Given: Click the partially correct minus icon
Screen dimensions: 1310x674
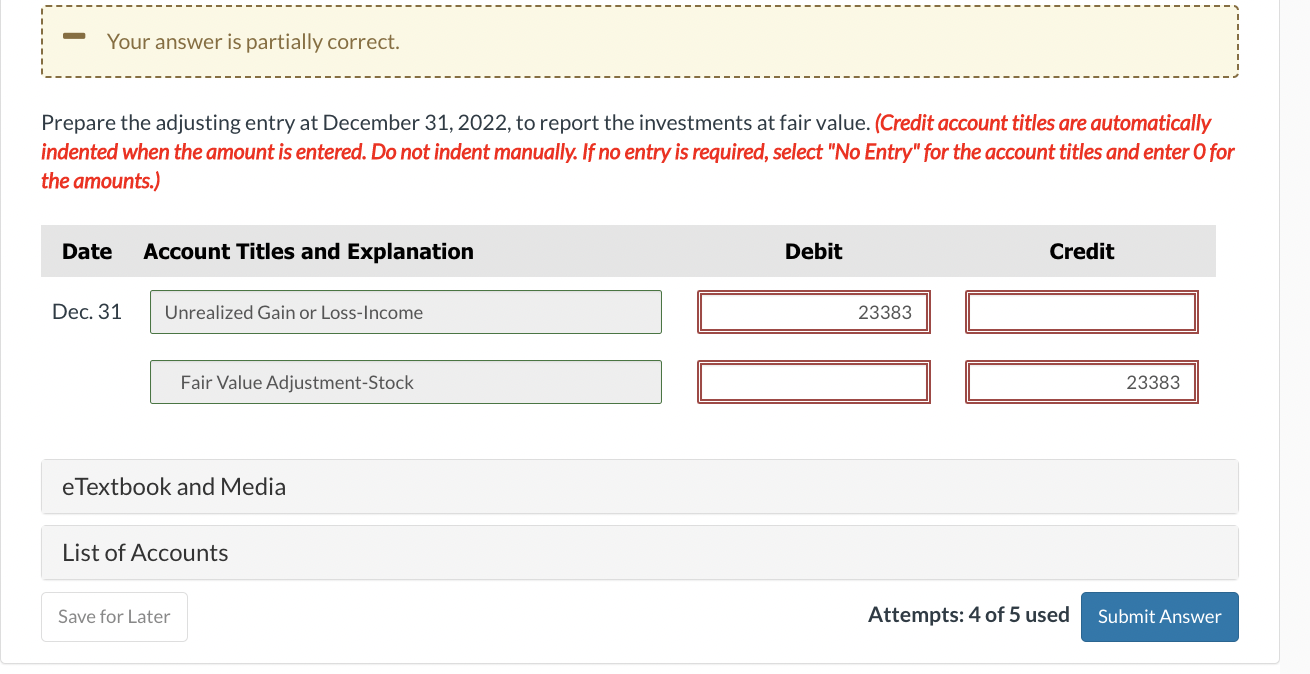Looking at the screenshot, I should (72, 39).
